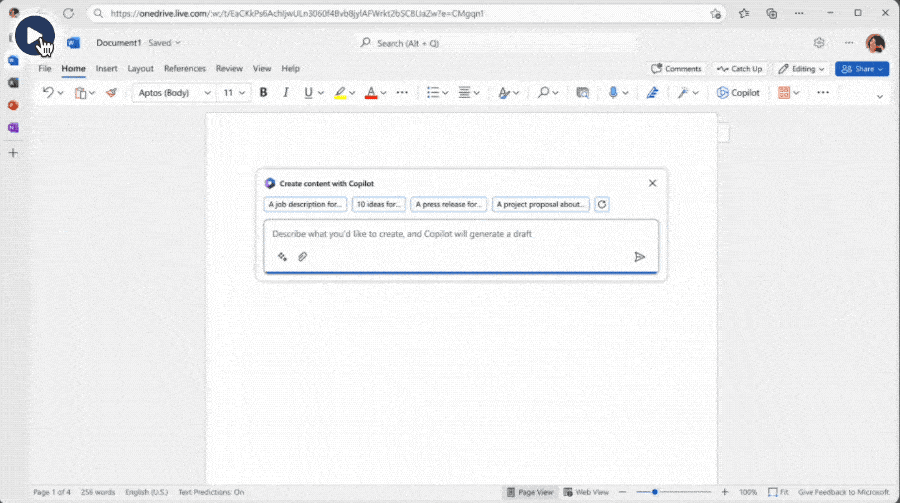Click the Format Painter icon
Image resolution: width=900 pixels, height=503 pixels.
111,93
